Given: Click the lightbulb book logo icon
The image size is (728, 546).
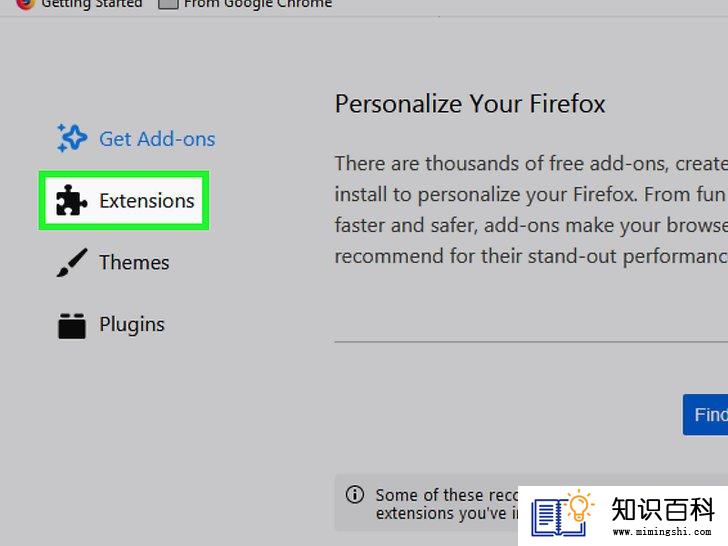Looking at the screenshot, I should pos(562,514).
